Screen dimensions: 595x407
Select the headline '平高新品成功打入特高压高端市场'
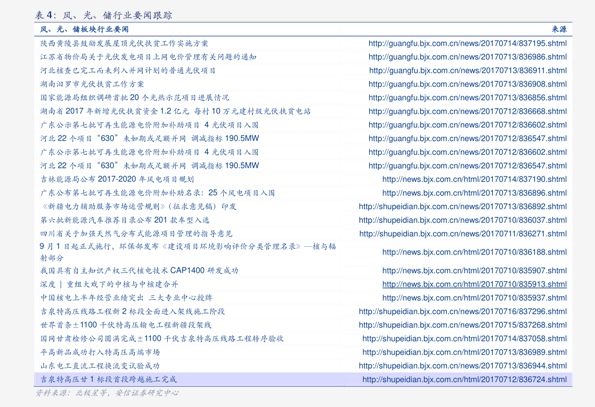coord(100,352)
